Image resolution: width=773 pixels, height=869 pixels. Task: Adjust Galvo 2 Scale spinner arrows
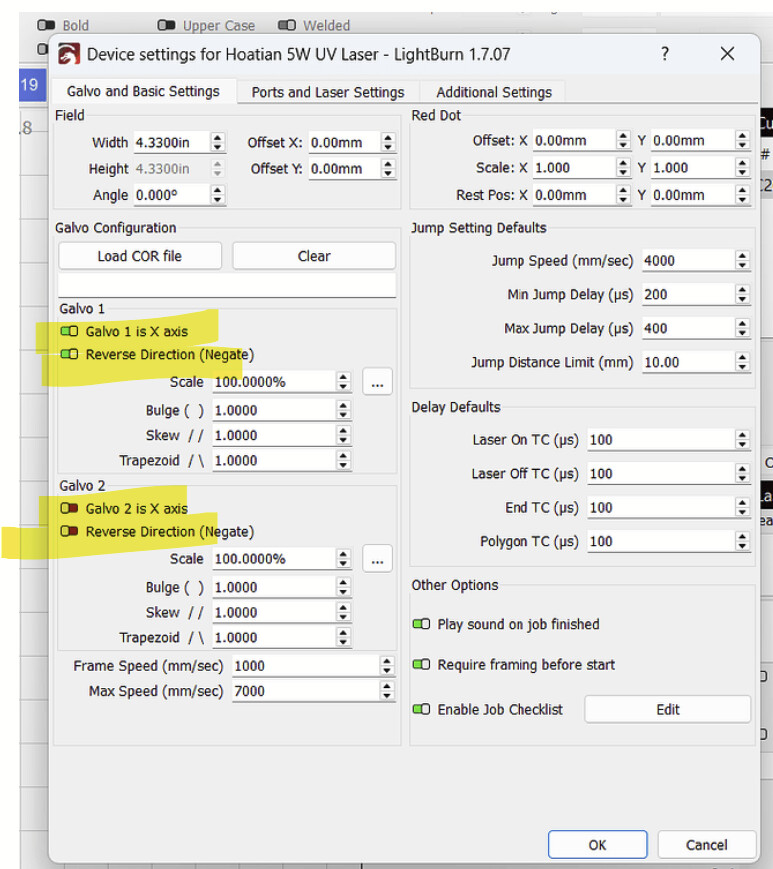pos(344,559)
